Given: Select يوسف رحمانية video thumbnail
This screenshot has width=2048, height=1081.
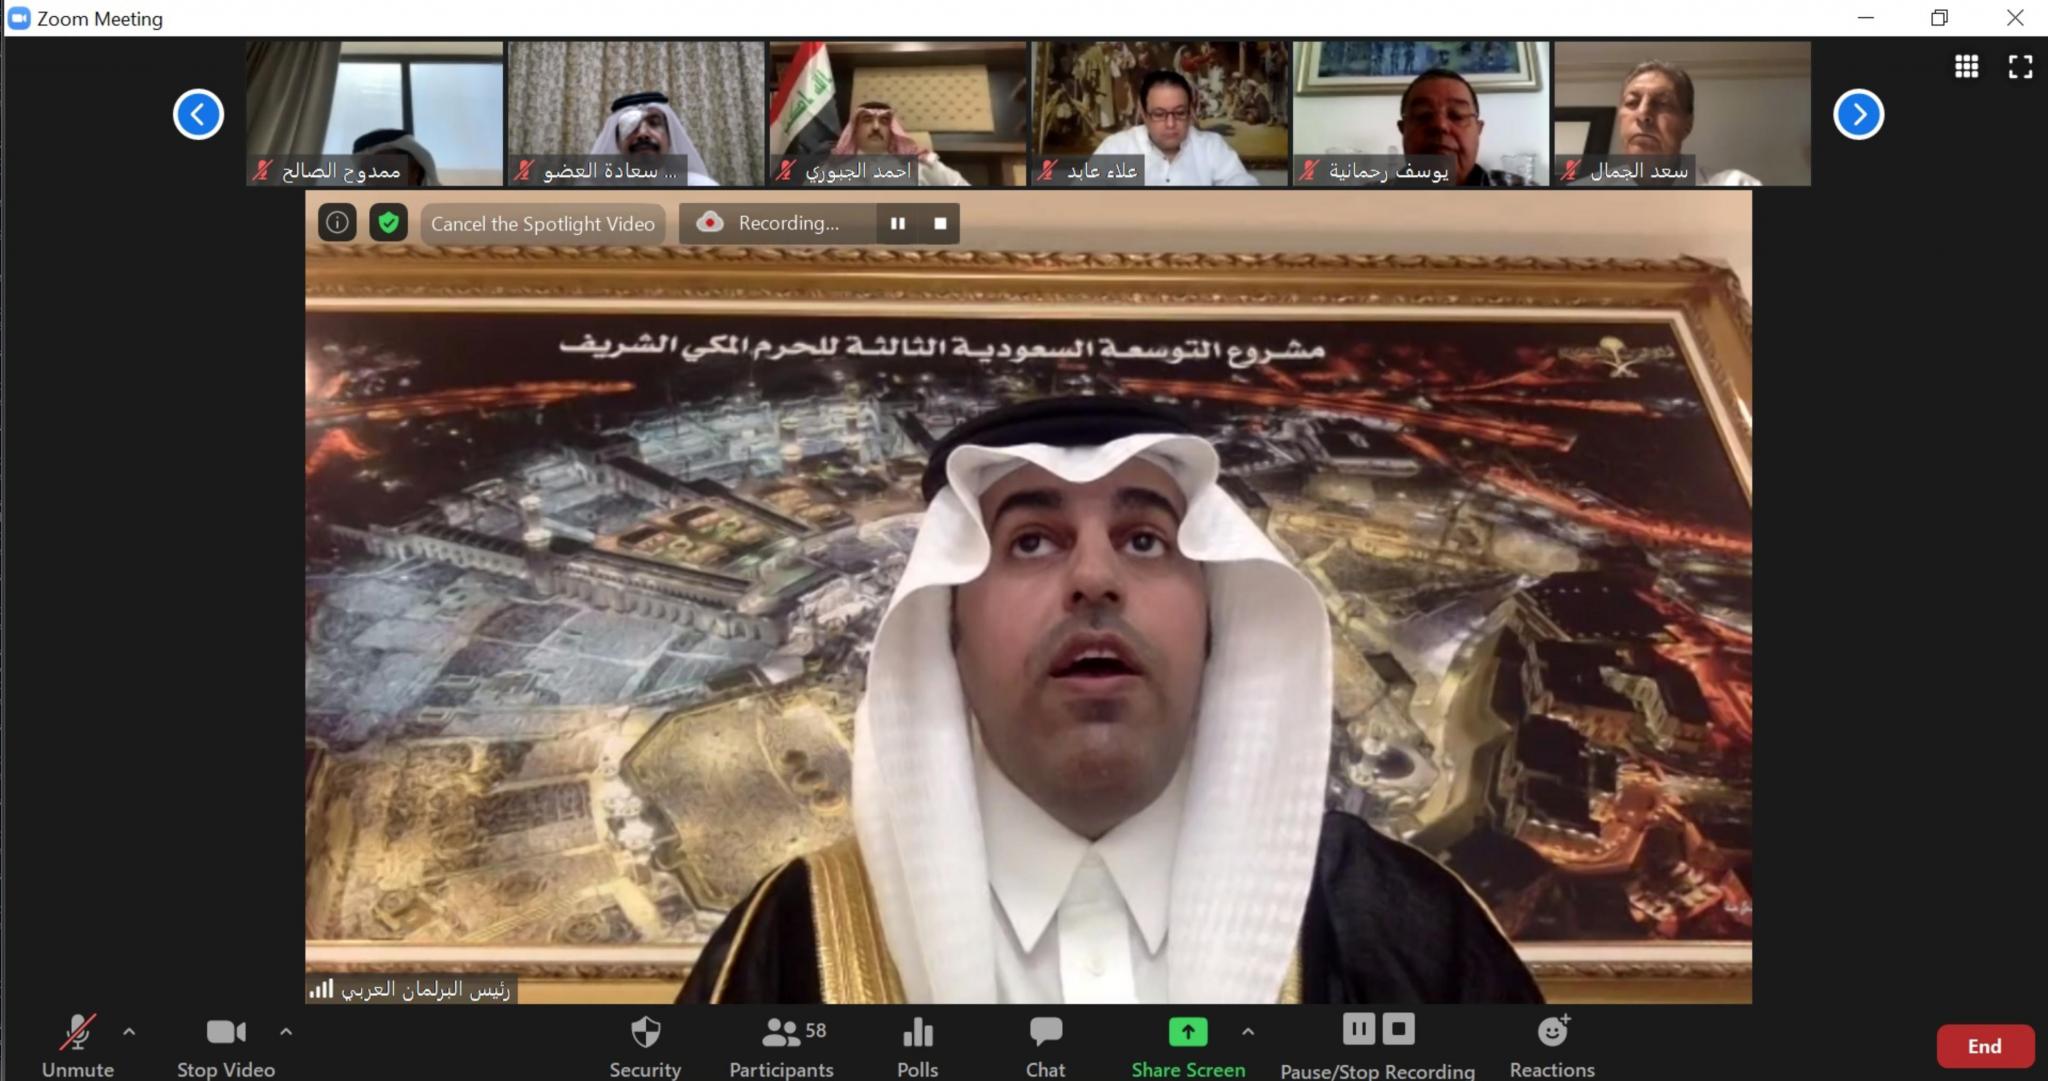Looking at the screenshot, I should (x=1421, y=113).
